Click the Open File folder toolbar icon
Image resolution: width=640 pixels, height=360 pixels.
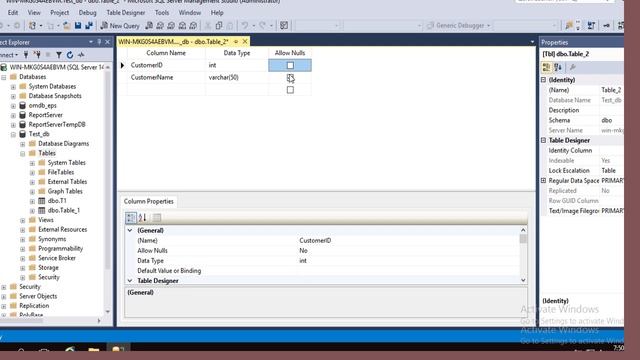coord(67,26)
